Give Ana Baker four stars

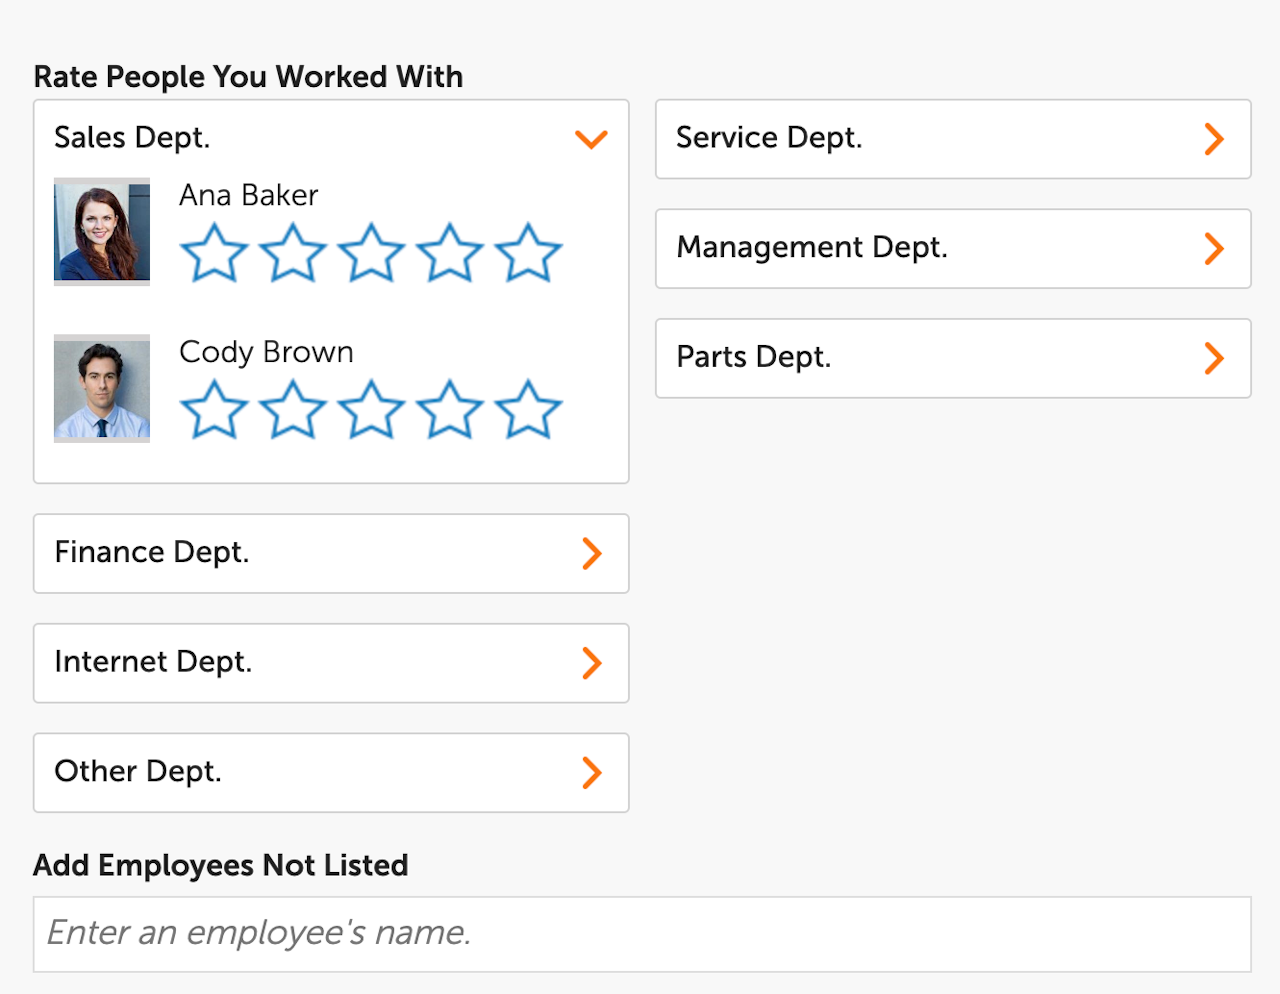point(450,253)
